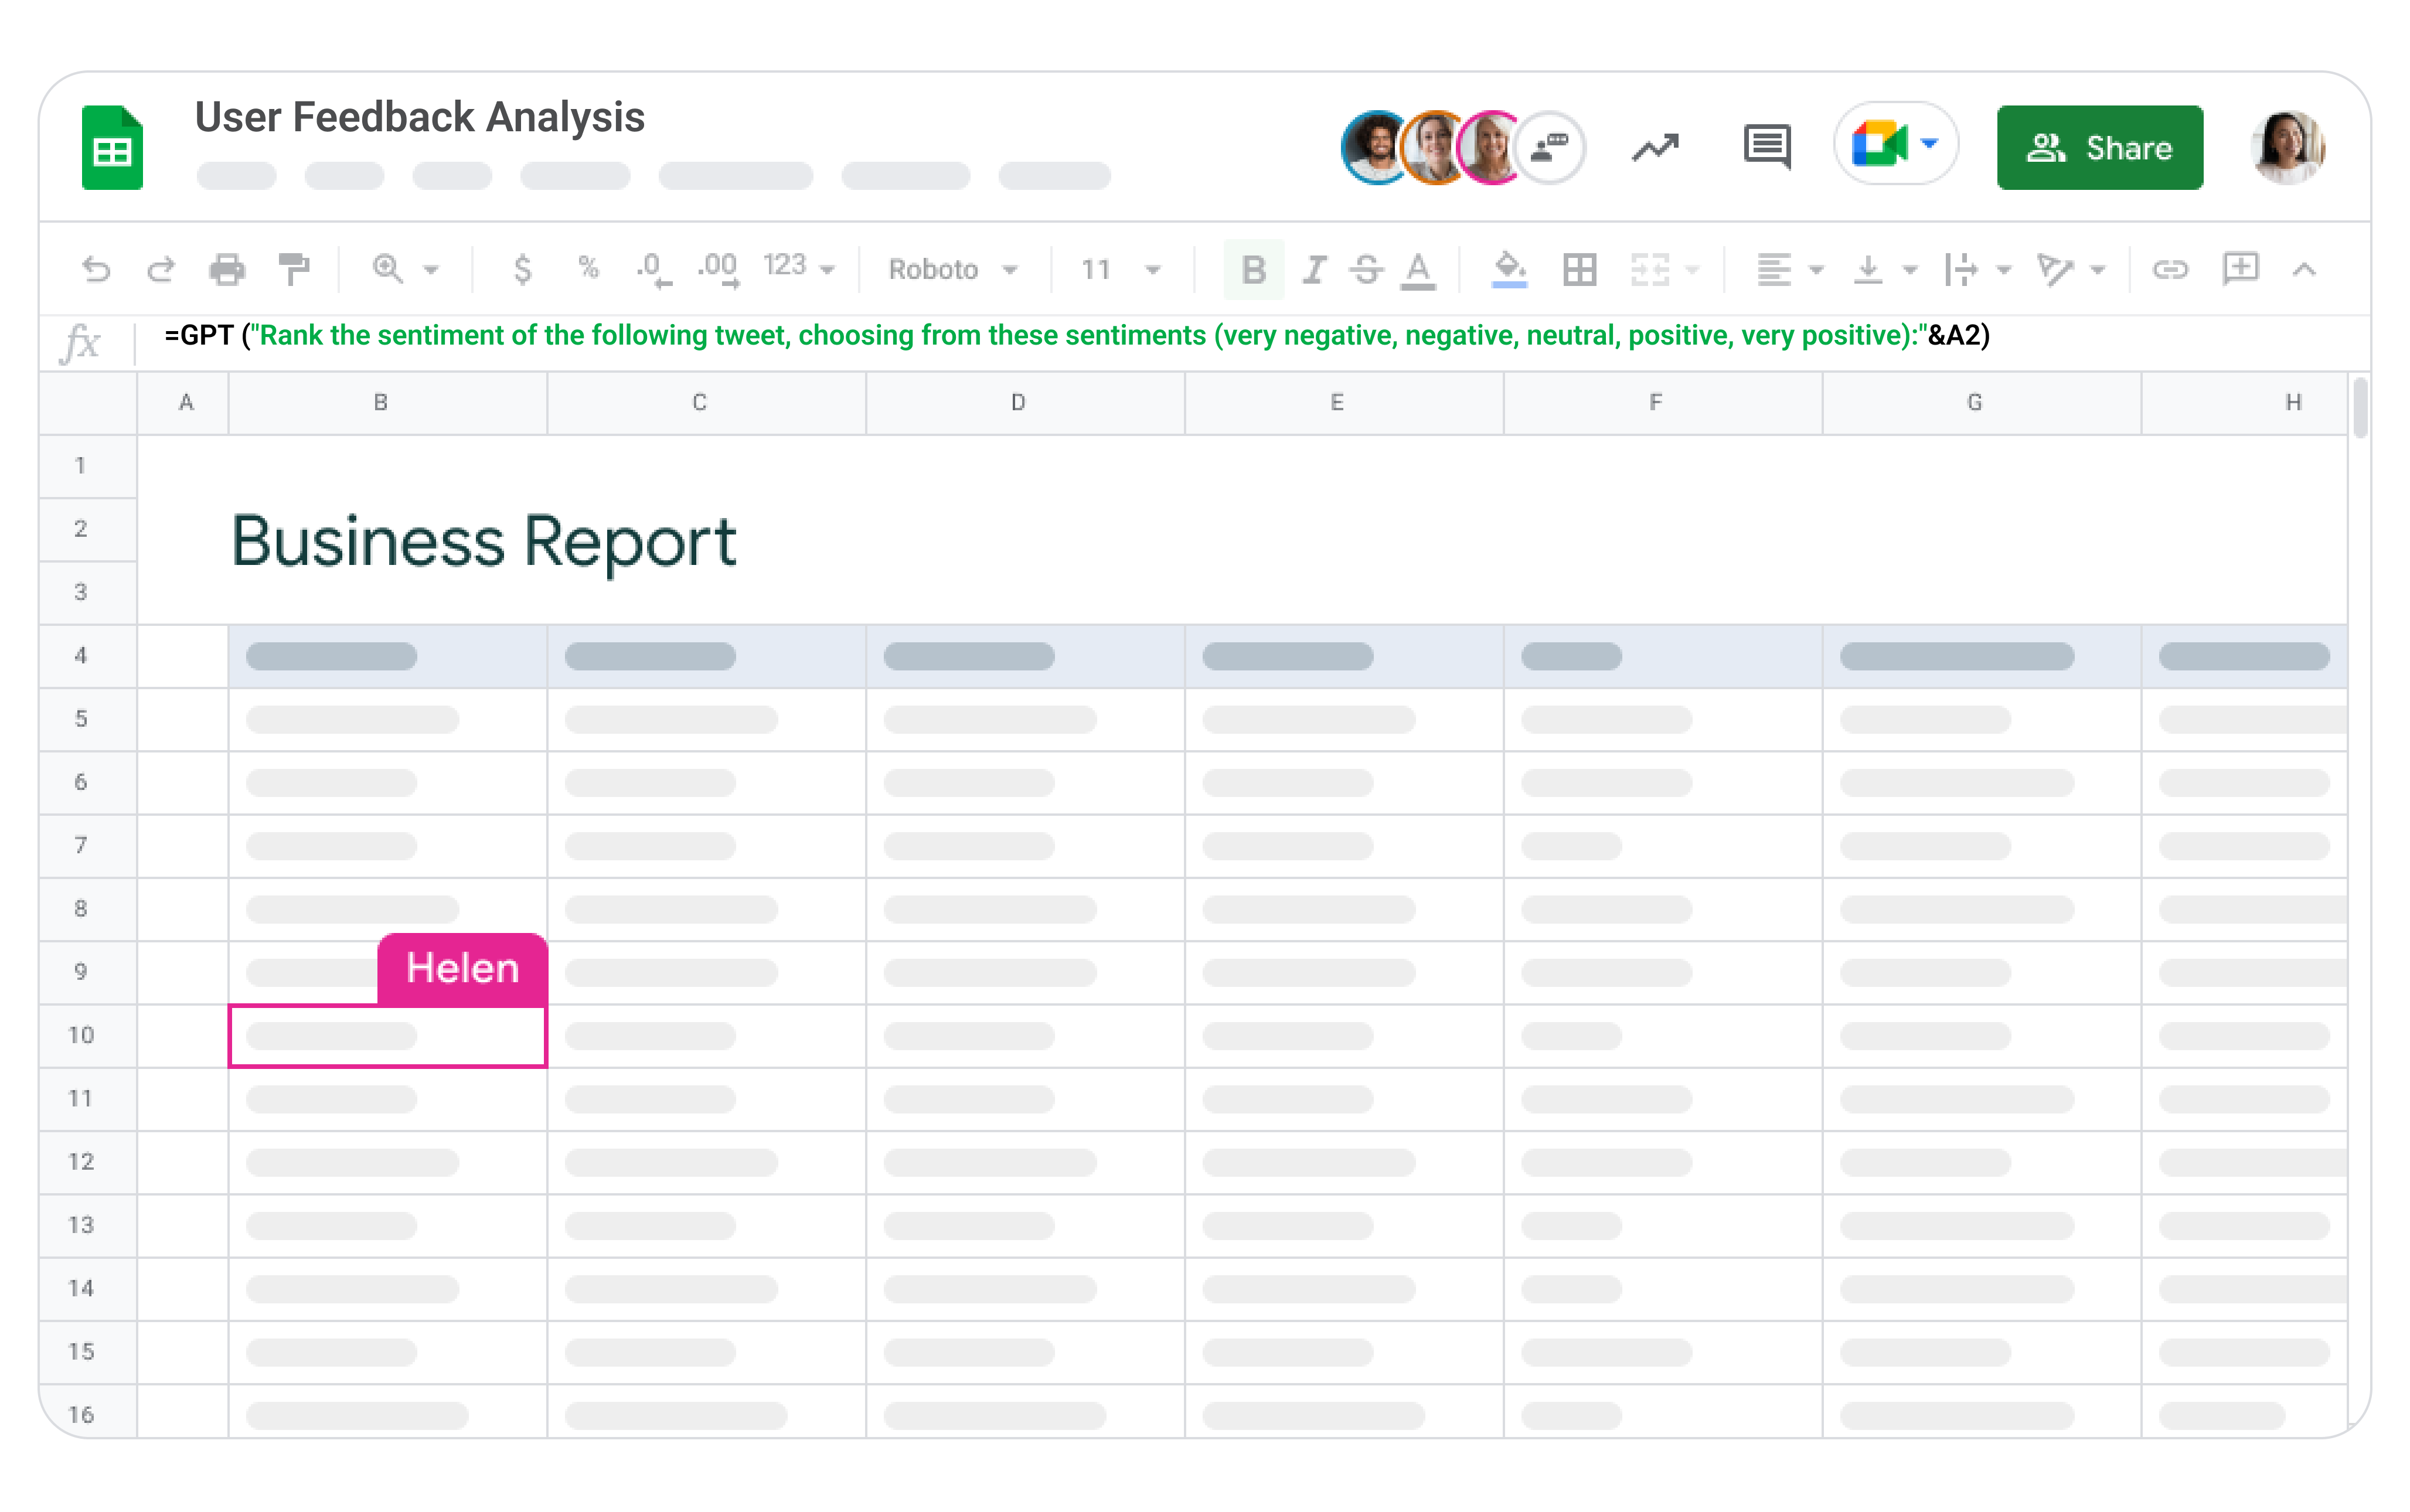
Task: Click the formula bar text
Action: click(x=1076, y=336)
